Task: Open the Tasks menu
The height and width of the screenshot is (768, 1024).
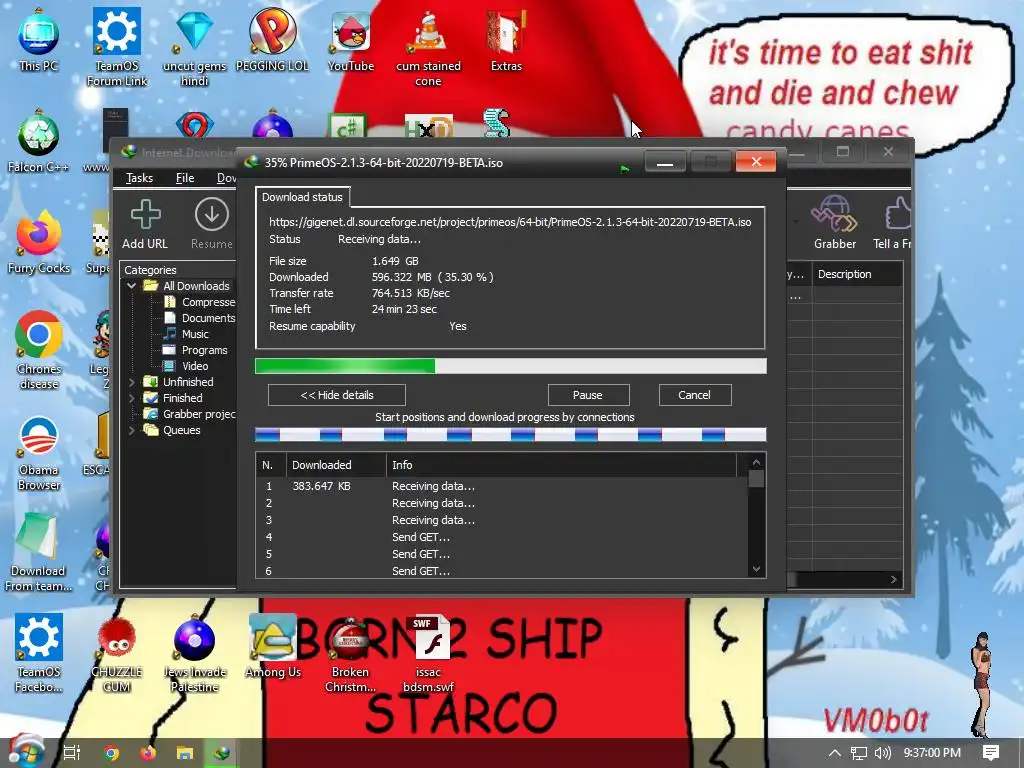Action: 139,178
